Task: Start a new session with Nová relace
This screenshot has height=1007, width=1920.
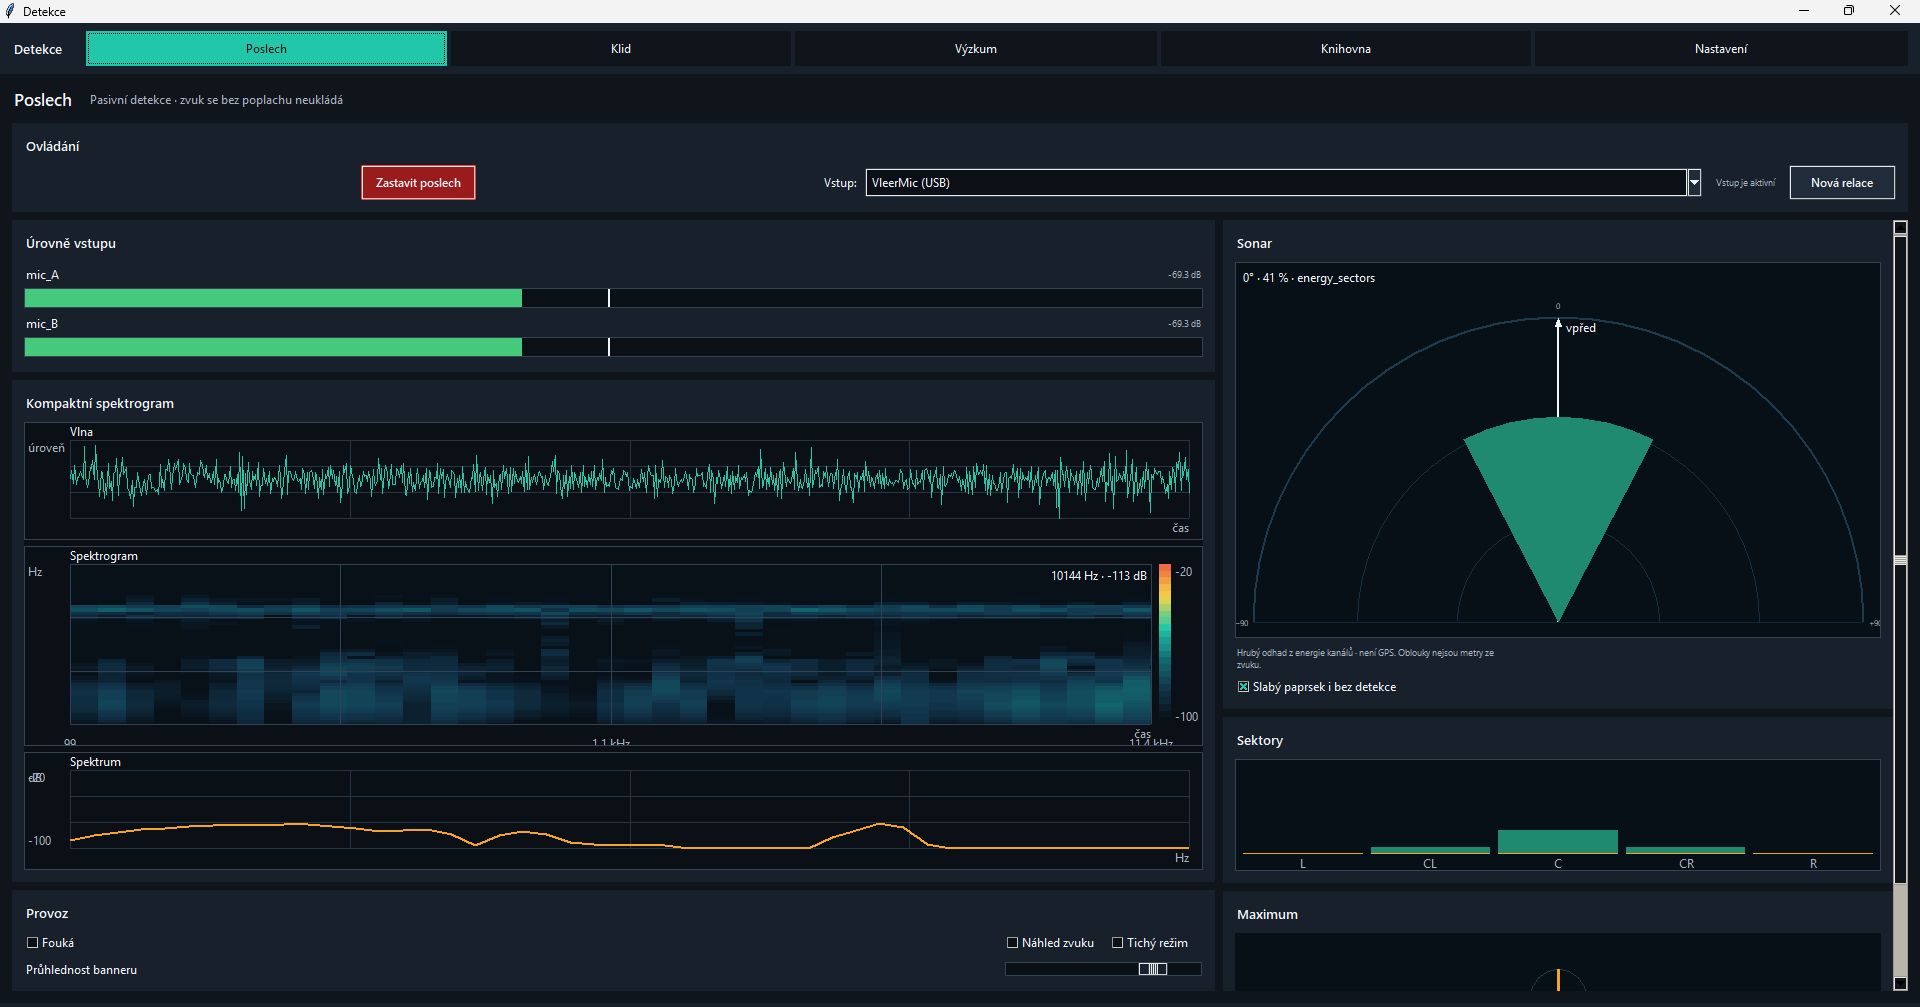Action: 1842,183
